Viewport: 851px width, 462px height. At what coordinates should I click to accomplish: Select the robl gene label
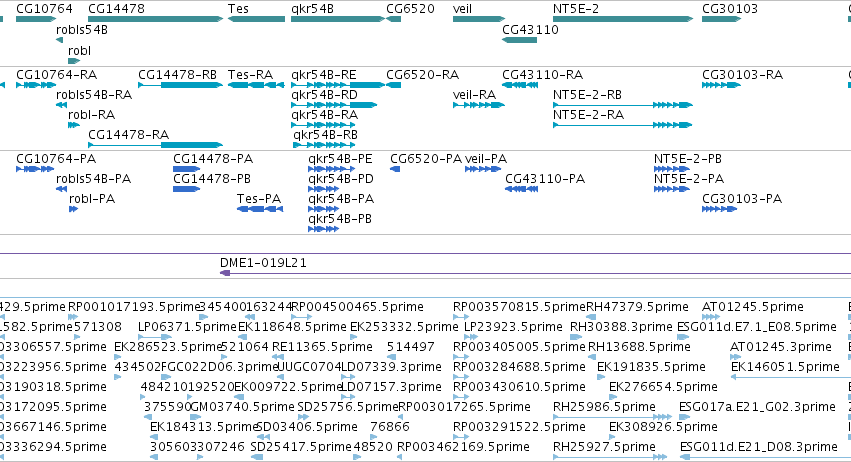[x=79, y=50]
